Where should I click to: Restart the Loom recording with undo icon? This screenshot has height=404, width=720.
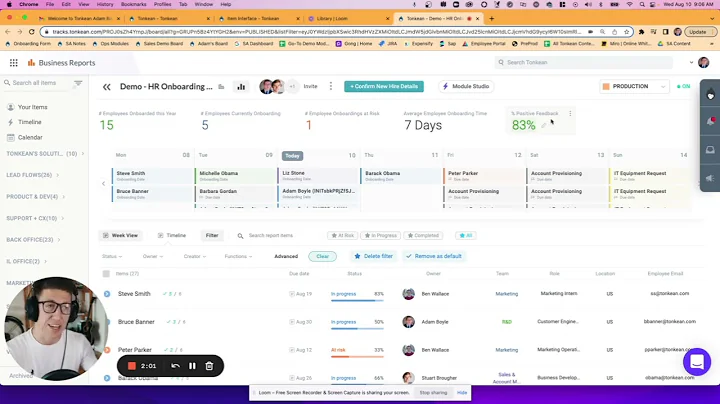tap(175, 366)
